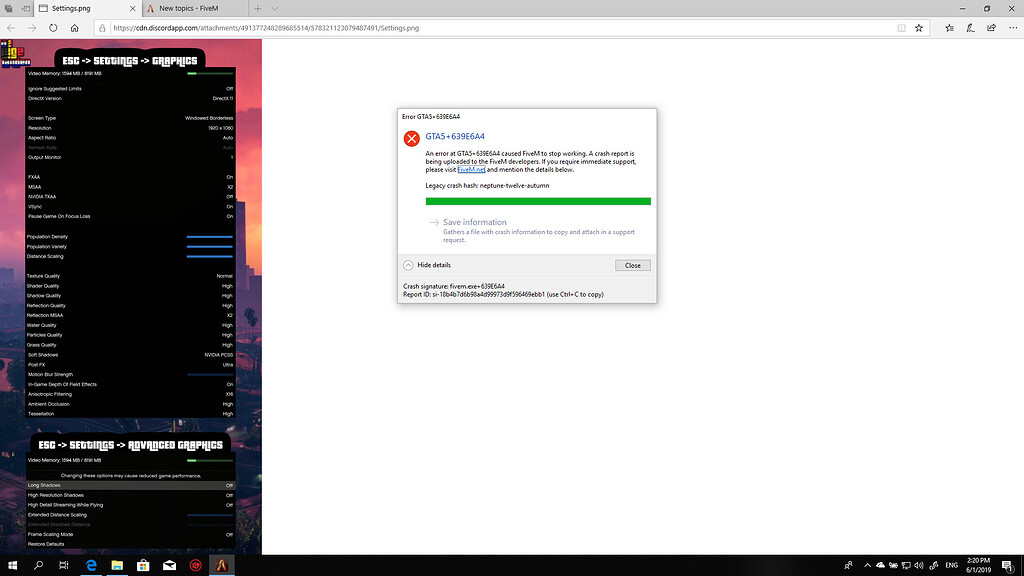The width and height of the screenshot is (1024, 576).
Task: Open Task View
Action: [63, 565]
